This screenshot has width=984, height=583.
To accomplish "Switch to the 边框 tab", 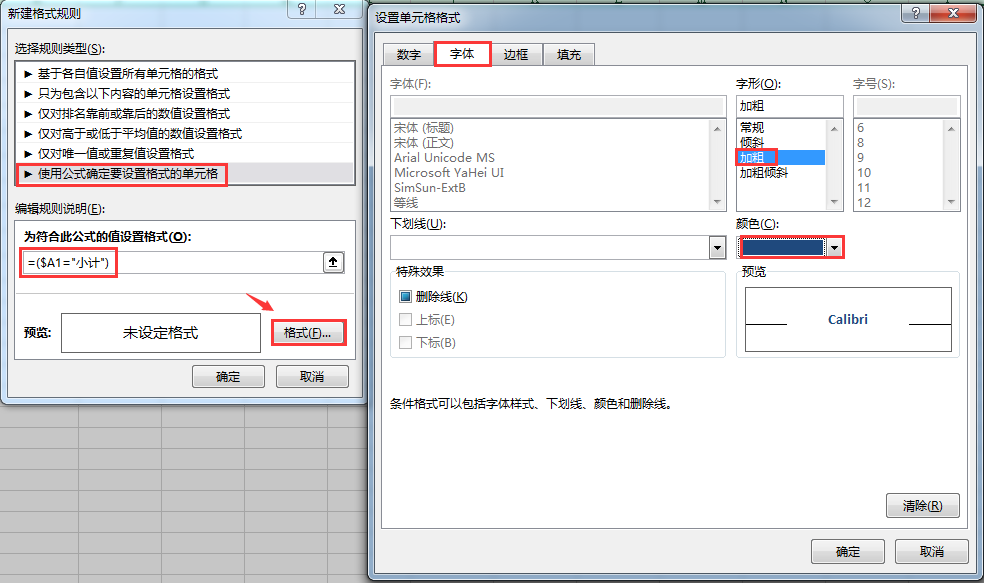I will click(x=516, y=55).
